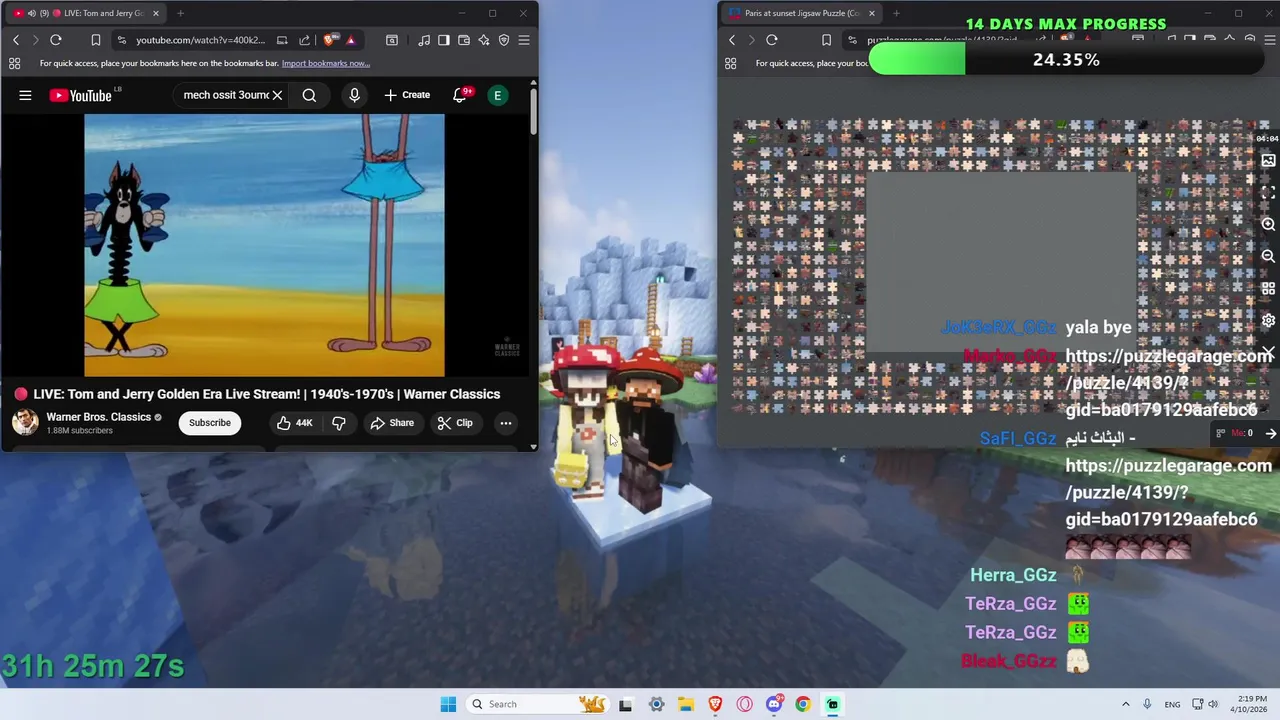Viewport: 1280px width, 720px height.
Task: Open Brave Shields on the YouTube tab
Action: pyautogui.click(x=329, y=40)
